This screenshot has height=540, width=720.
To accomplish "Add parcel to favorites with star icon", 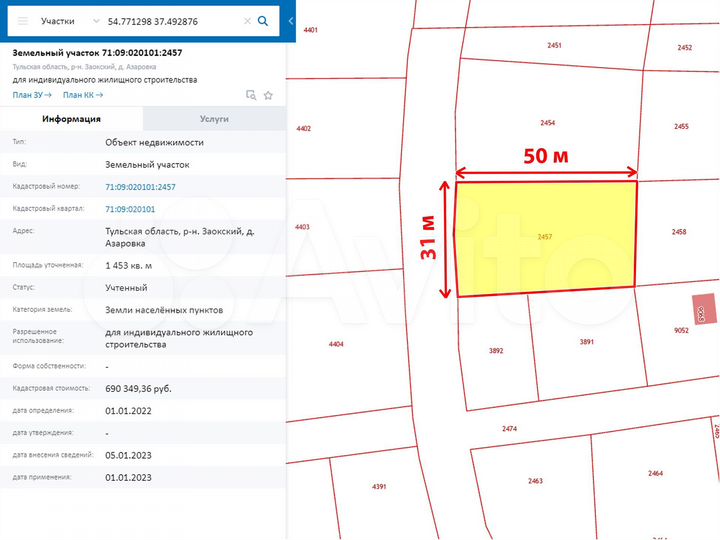I will tap(268, 95).
